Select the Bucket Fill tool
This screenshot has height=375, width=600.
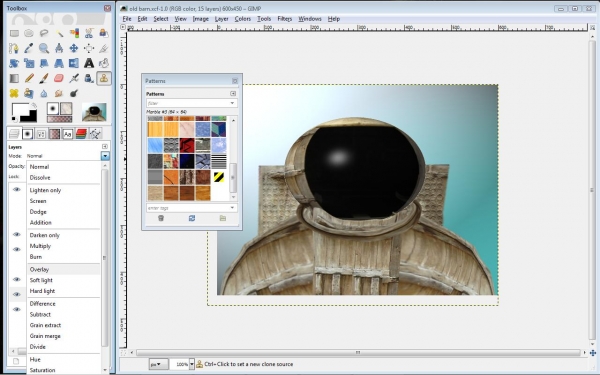click(x=104, y=63)
